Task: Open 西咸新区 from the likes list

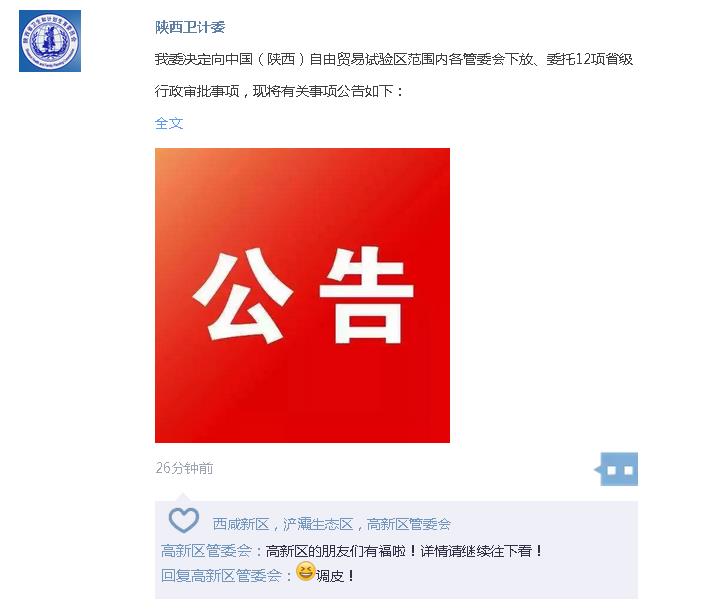Action: 241,524
